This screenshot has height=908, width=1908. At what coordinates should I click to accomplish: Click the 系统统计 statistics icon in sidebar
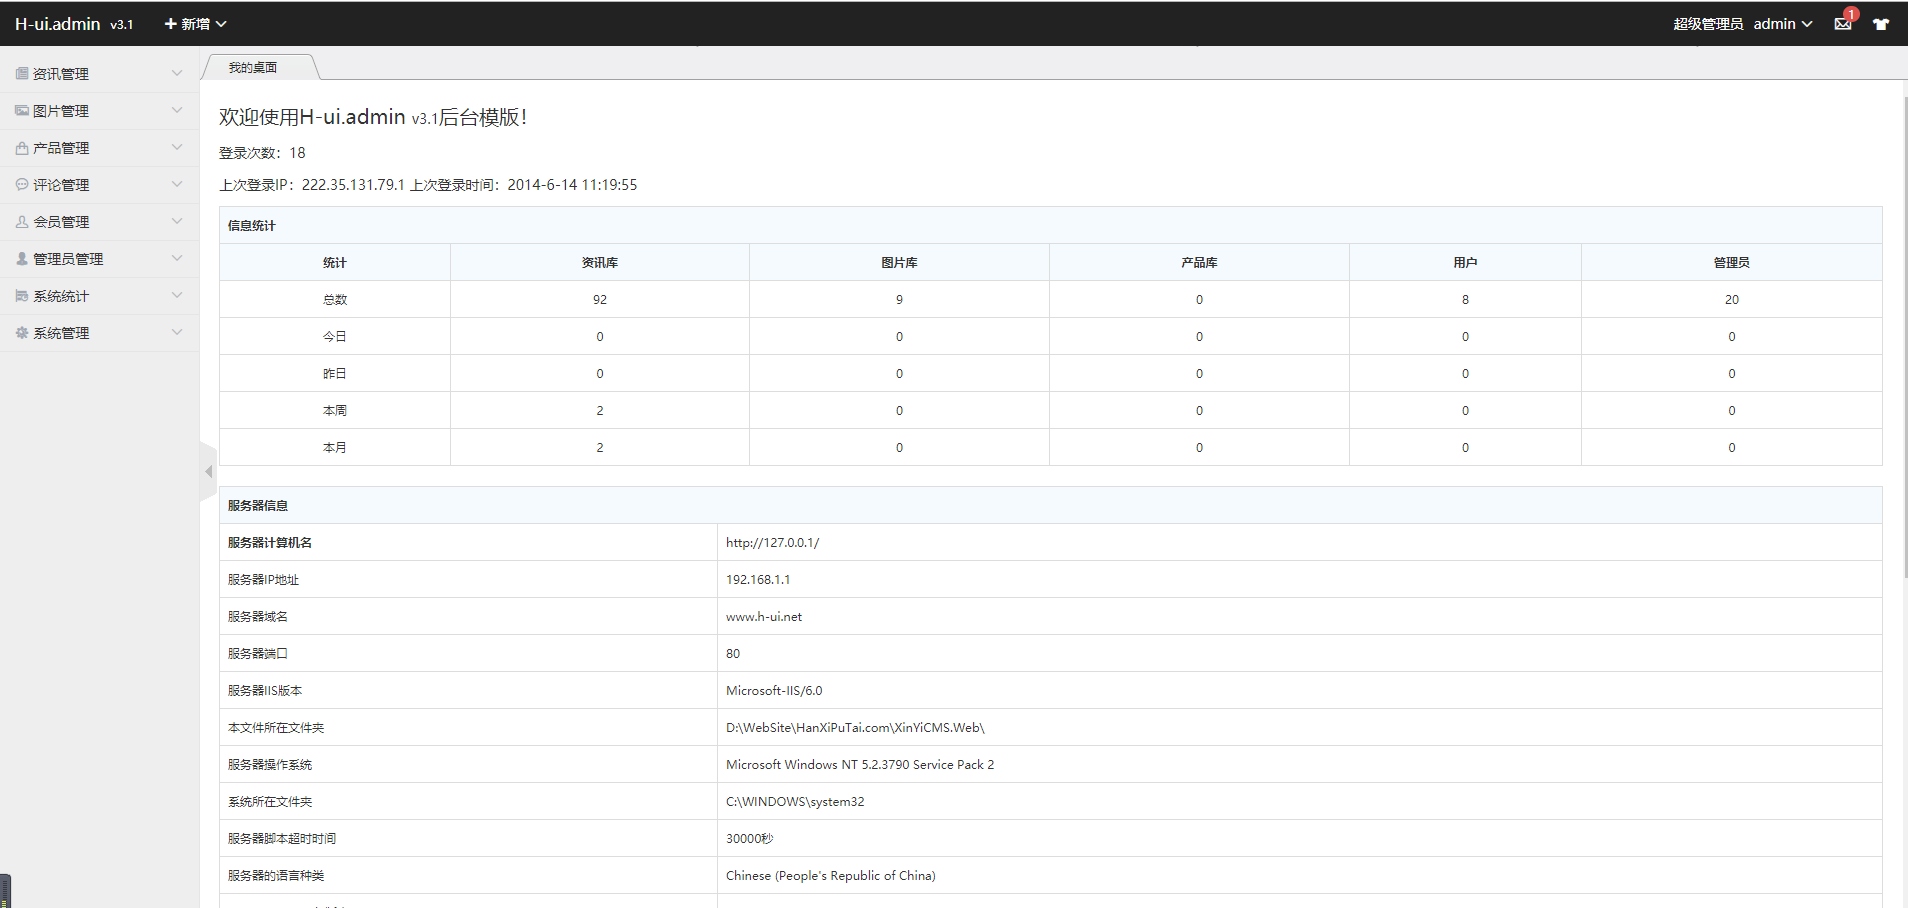point(22,296)
